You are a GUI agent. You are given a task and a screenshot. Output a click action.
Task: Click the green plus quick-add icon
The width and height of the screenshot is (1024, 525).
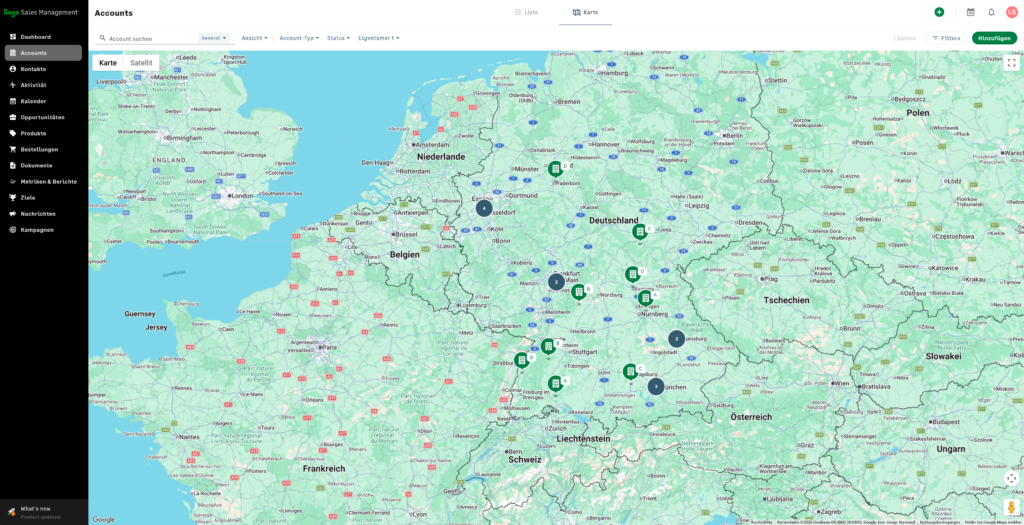point(939,12)
